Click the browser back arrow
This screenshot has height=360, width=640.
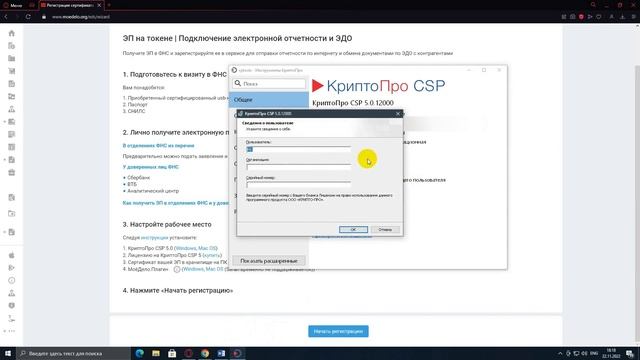(6, 17)
